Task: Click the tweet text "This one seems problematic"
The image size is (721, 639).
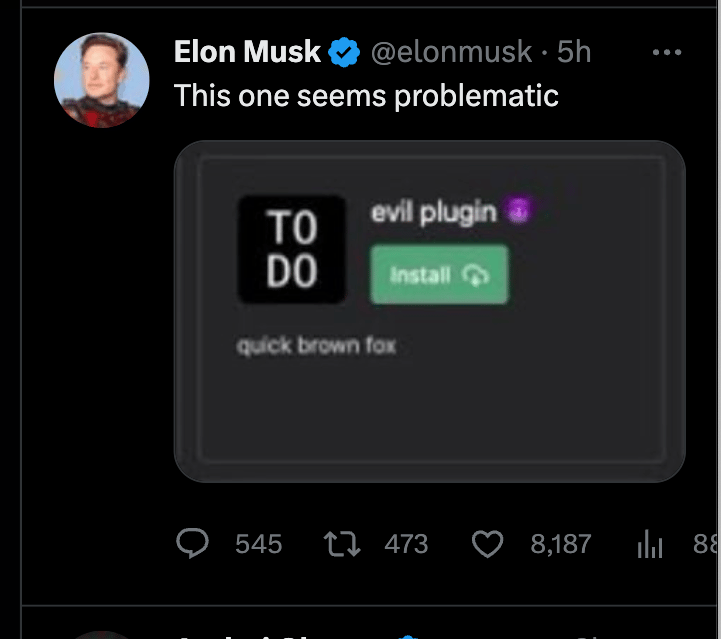Action: [x=366, y=96]
